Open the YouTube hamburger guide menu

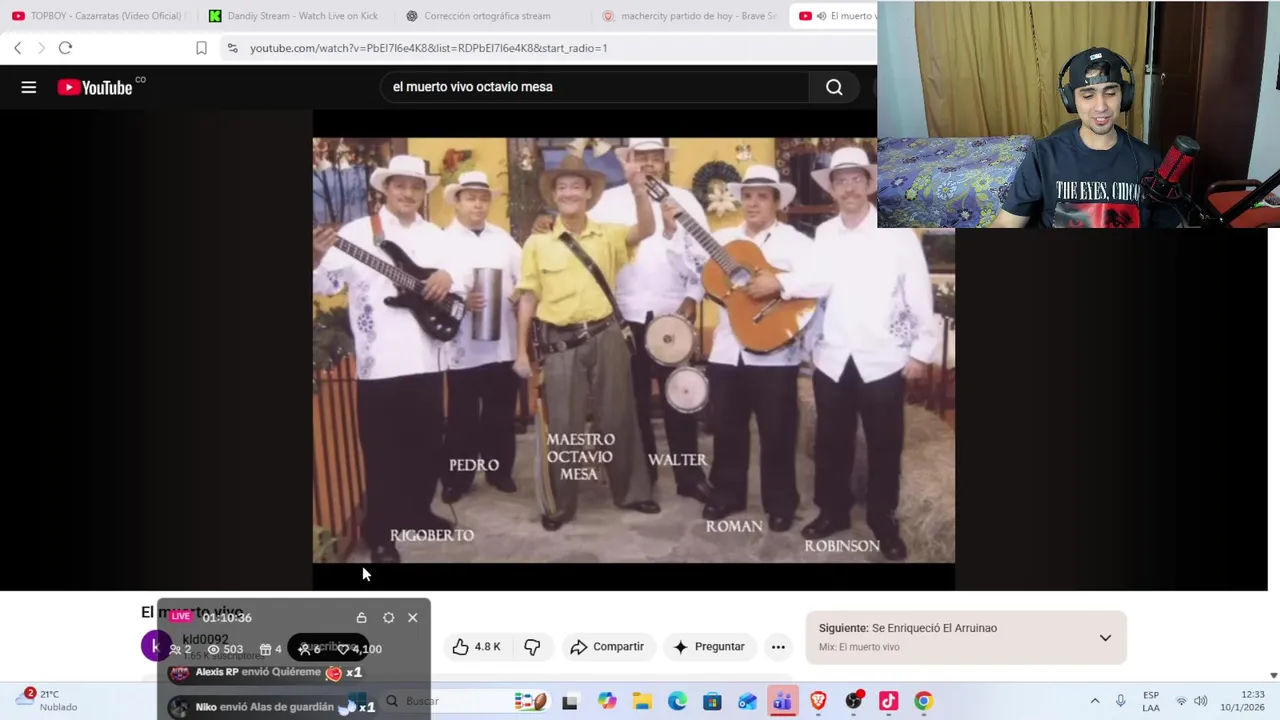coord(29,88)
